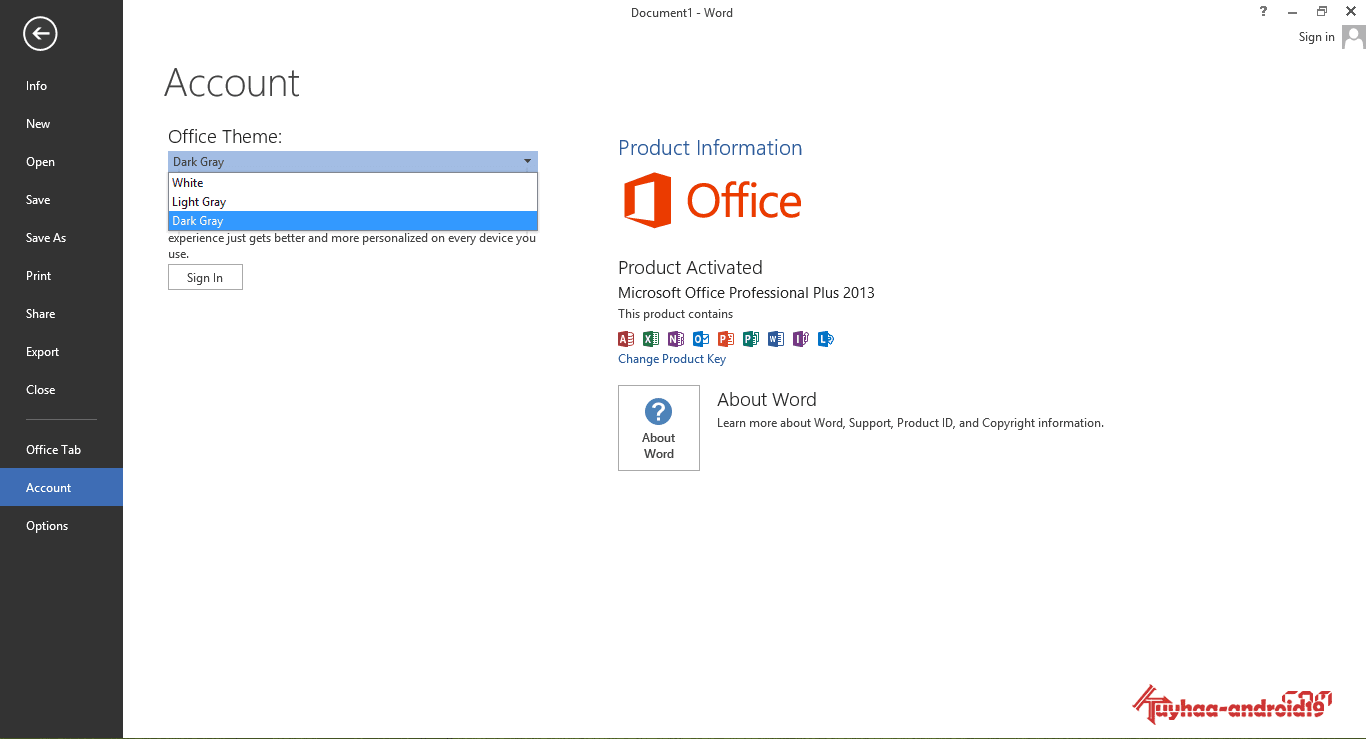The image size is (1366, 739).
Task: Click the PowerPoint product icon
Action: point(726,339)
